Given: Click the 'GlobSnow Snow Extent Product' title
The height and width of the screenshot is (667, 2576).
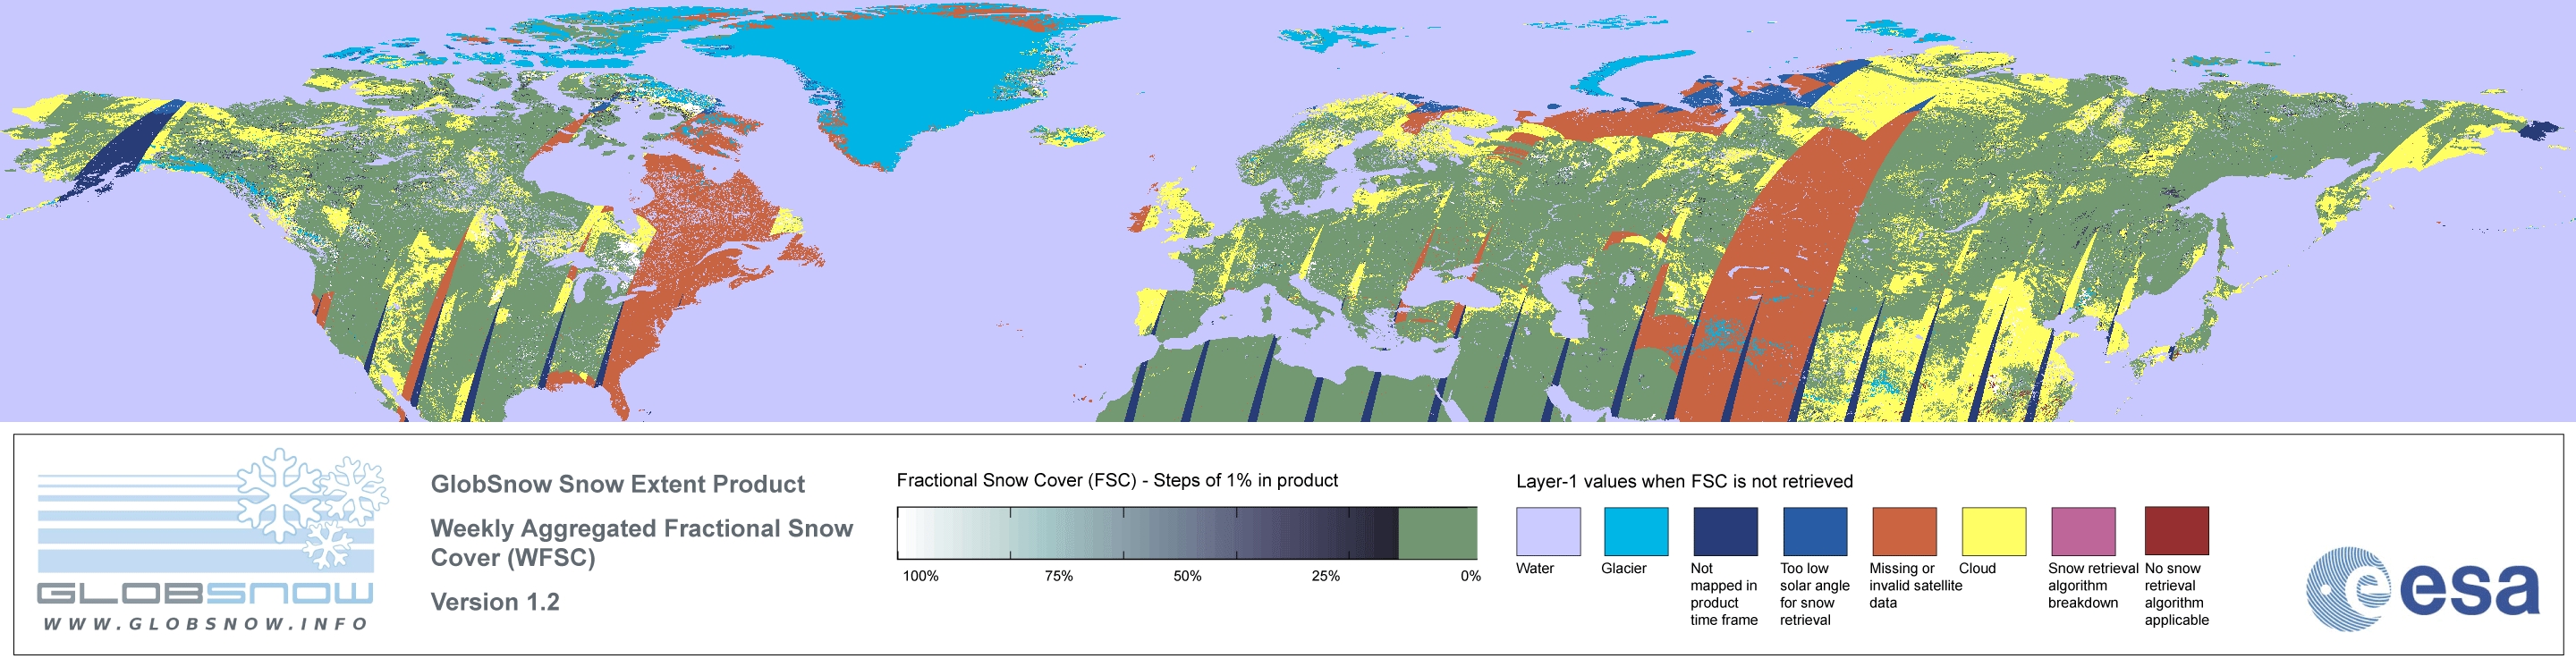Looking at the screenshot, I should (x=617, y=485).
